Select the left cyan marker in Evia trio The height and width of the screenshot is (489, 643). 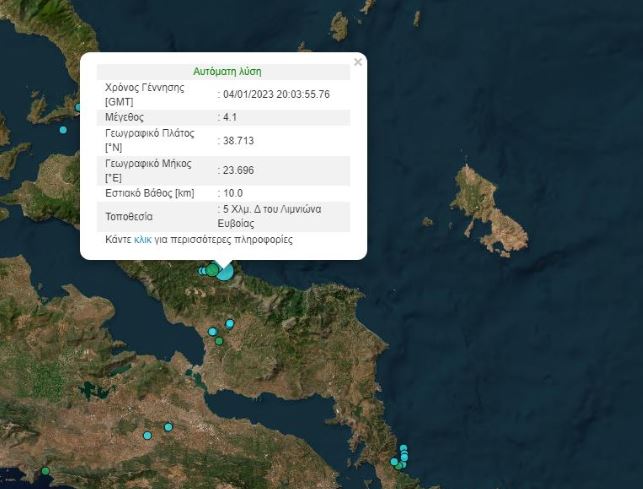212,332
